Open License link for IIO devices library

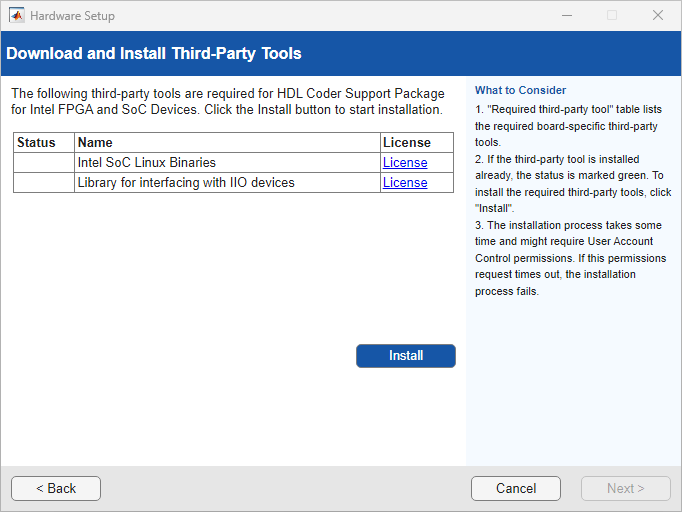[x=405, y=183]
